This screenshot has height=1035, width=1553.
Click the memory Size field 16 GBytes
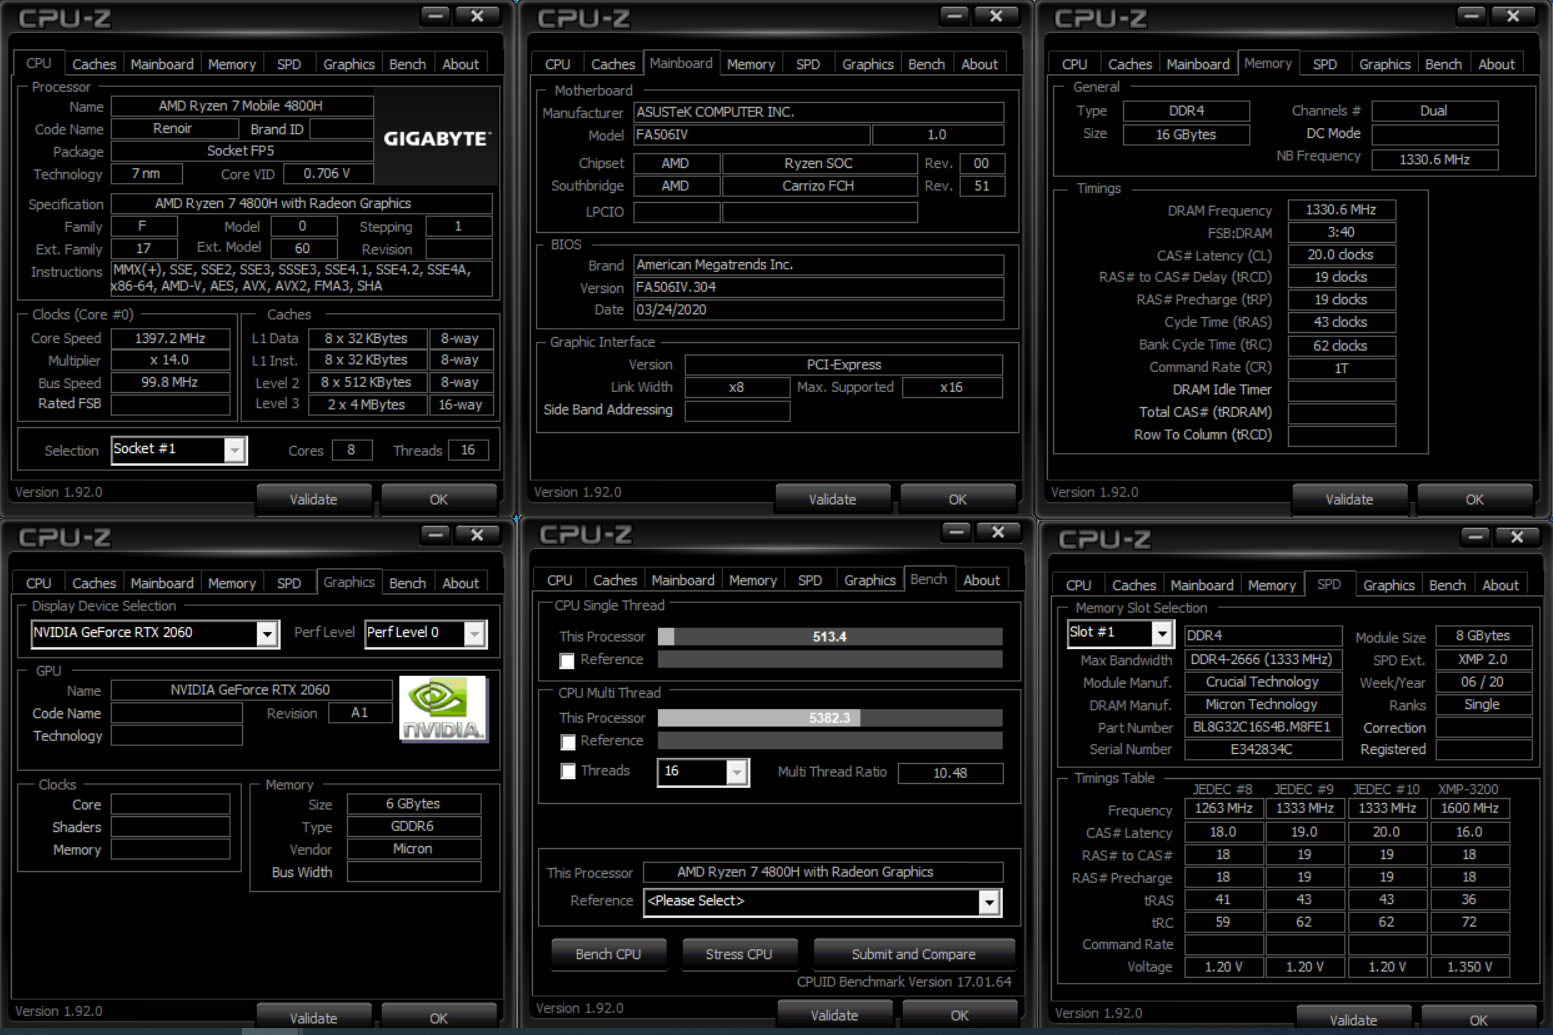(1186, 135)
